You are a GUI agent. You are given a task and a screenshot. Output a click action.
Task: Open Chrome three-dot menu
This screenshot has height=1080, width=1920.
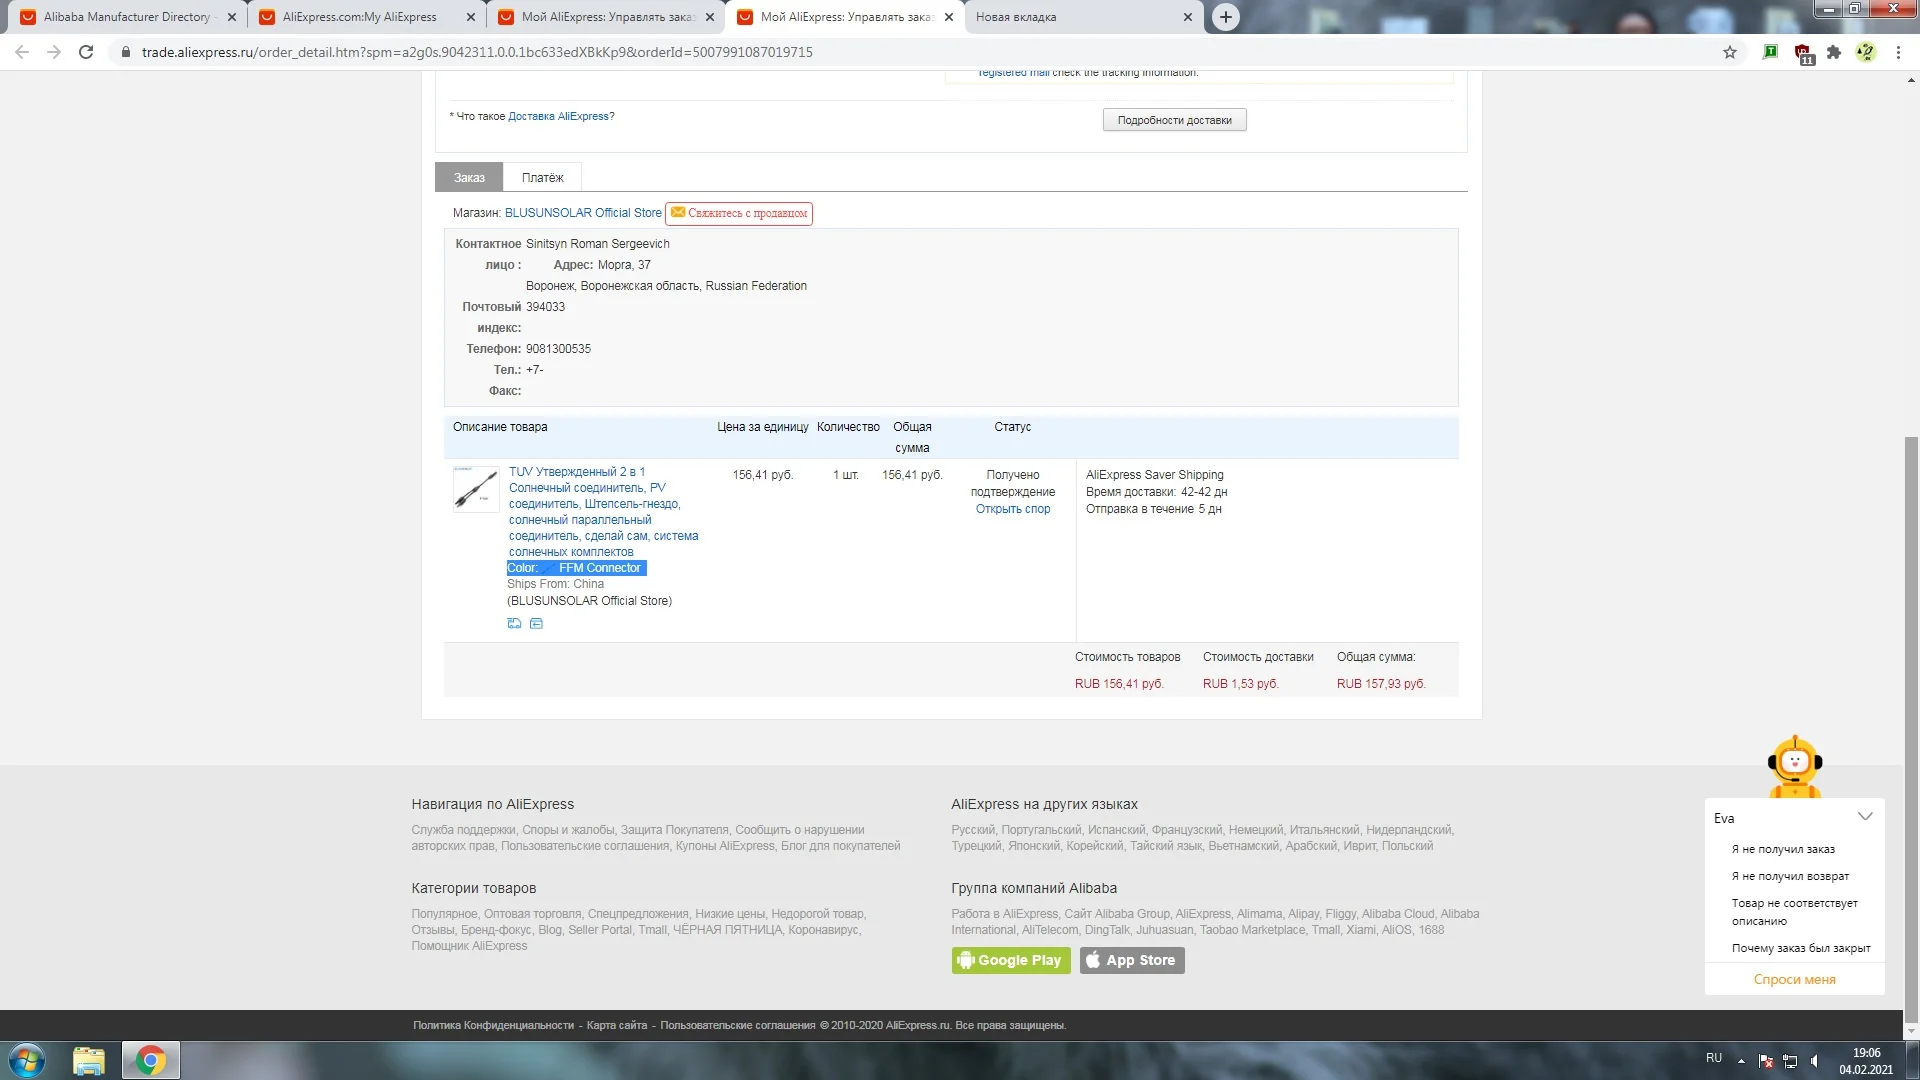pyautogui.click(x=1898, y=52)
